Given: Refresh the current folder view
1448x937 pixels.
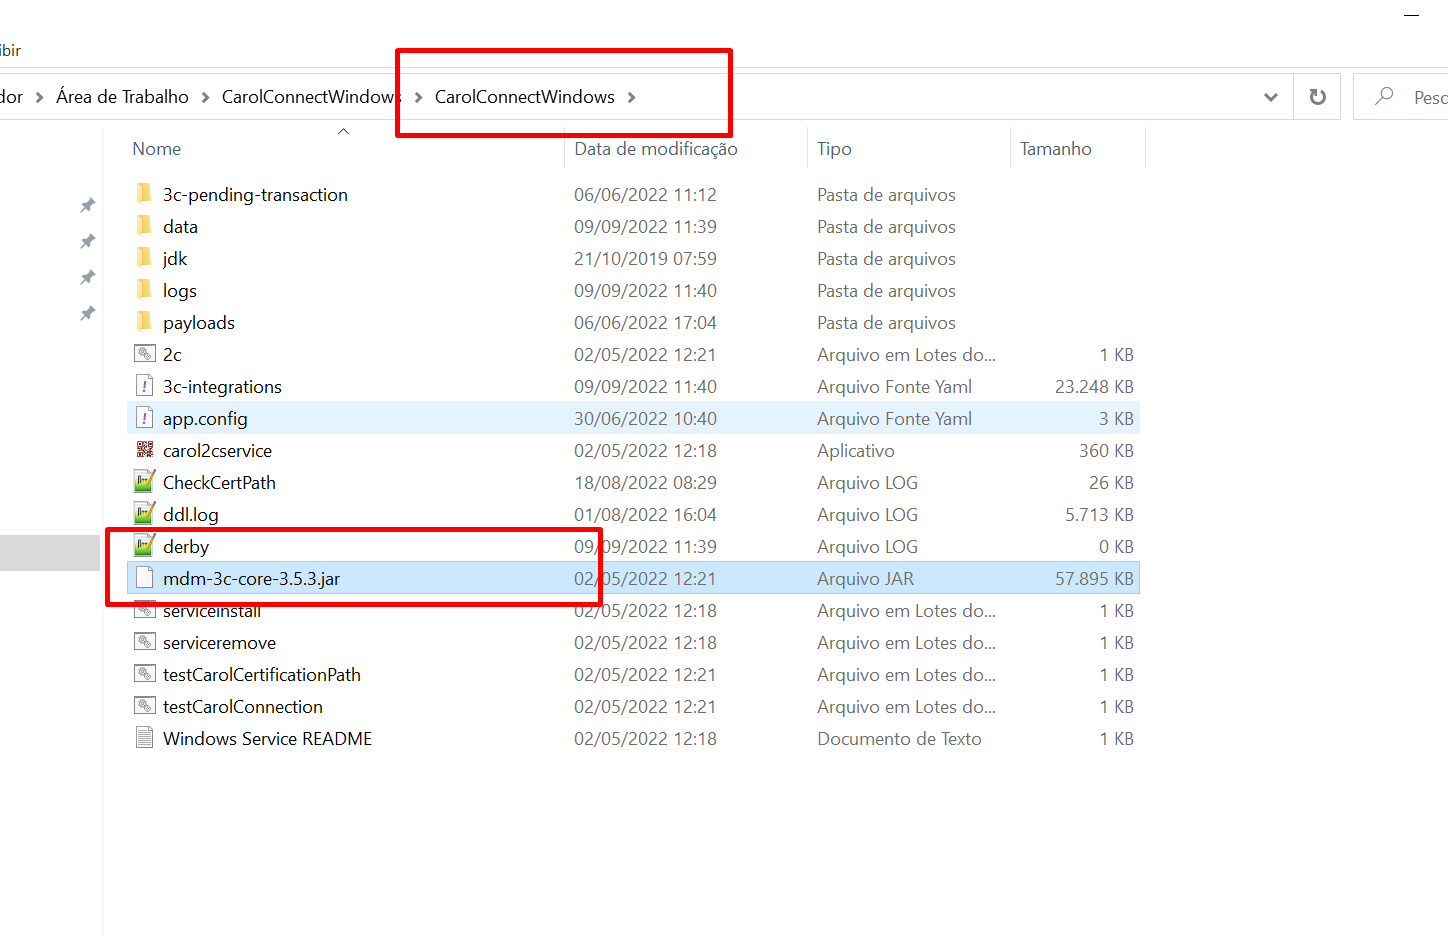Looking at the screenshot, I should [1318, 97].
